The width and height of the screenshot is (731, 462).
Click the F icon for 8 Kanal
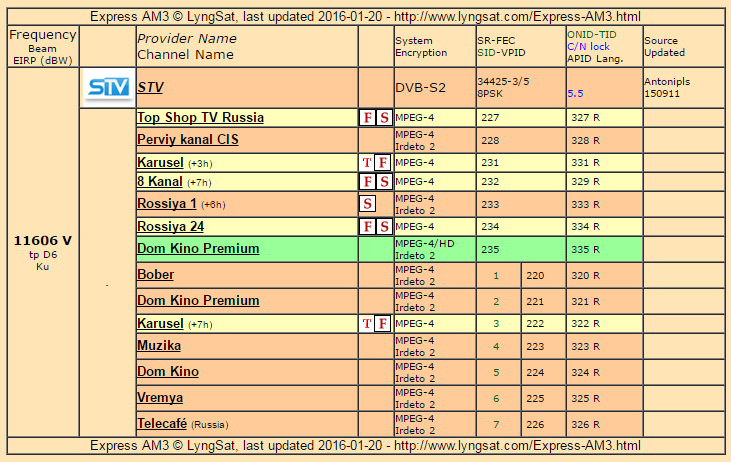(x=367, y=181)
